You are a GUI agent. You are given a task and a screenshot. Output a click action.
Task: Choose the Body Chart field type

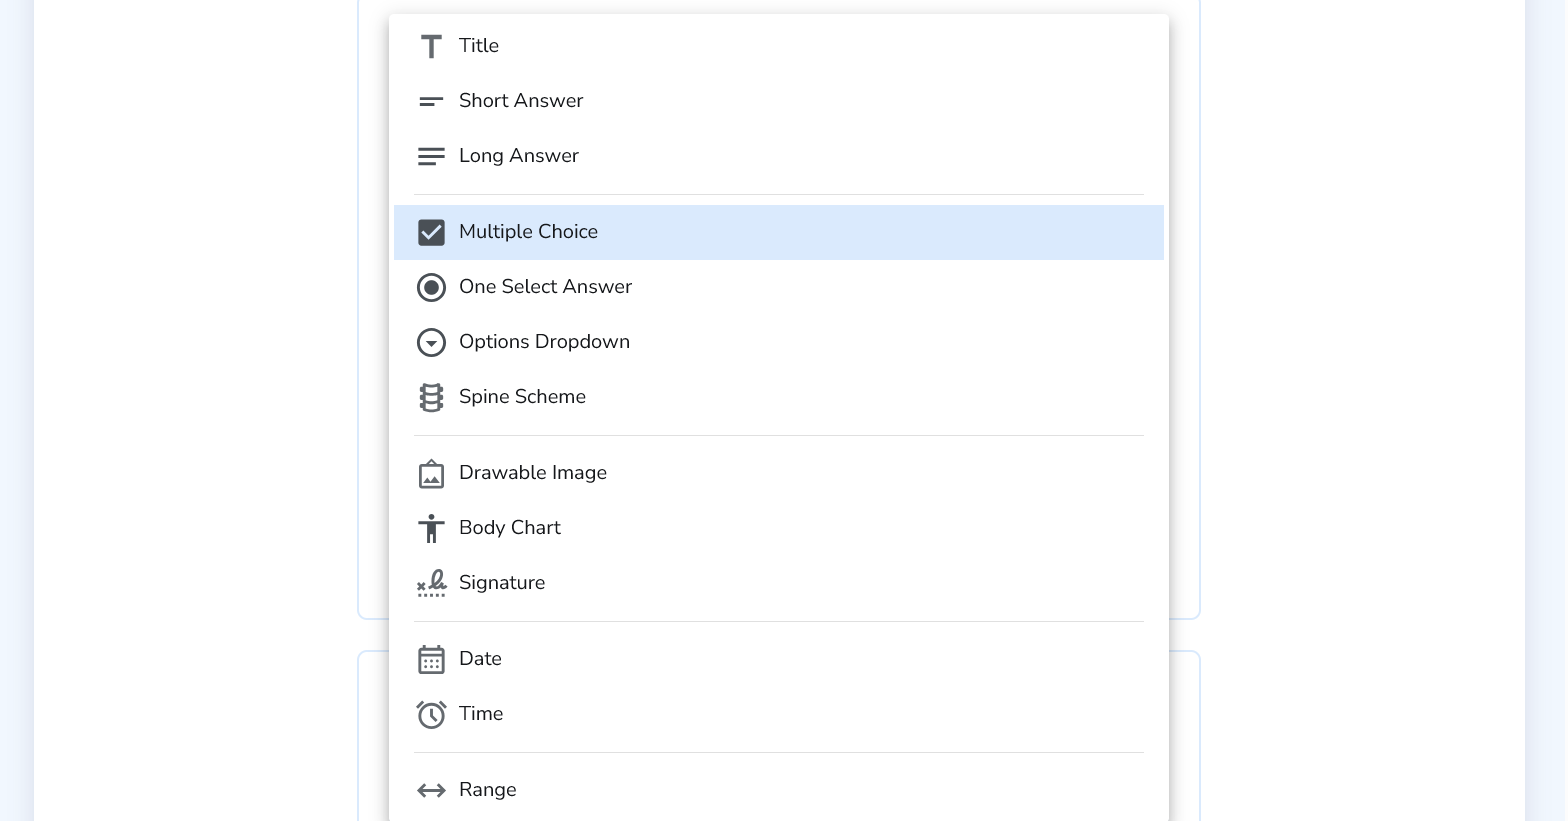click(510, 528)
